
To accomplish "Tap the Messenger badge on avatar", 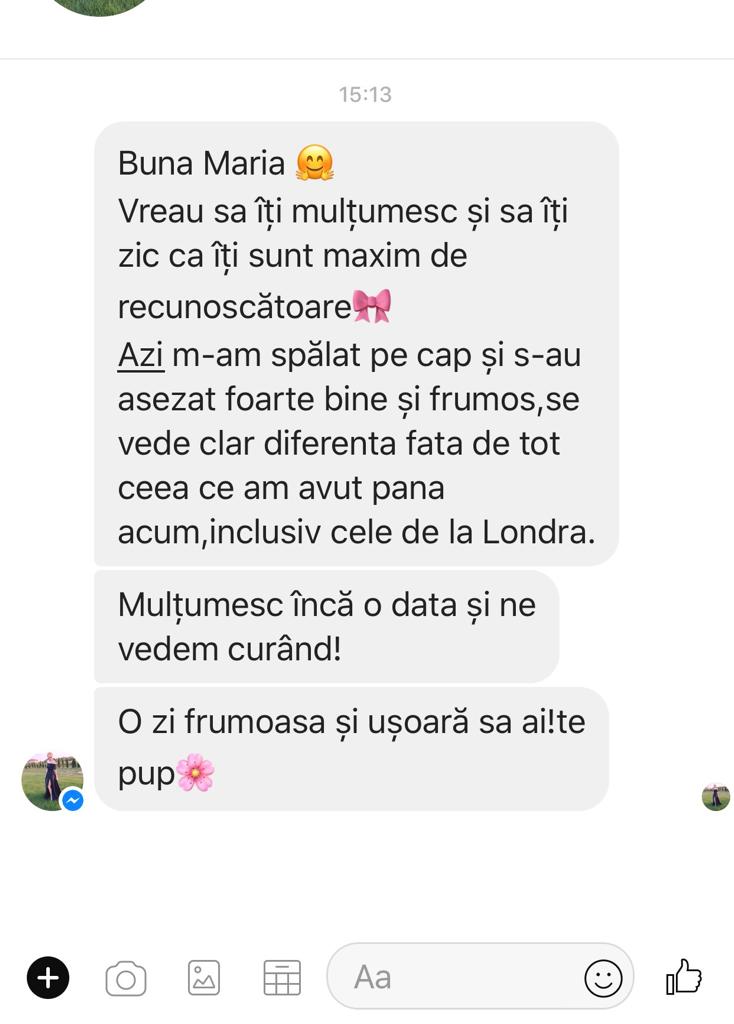I will 73,800.
